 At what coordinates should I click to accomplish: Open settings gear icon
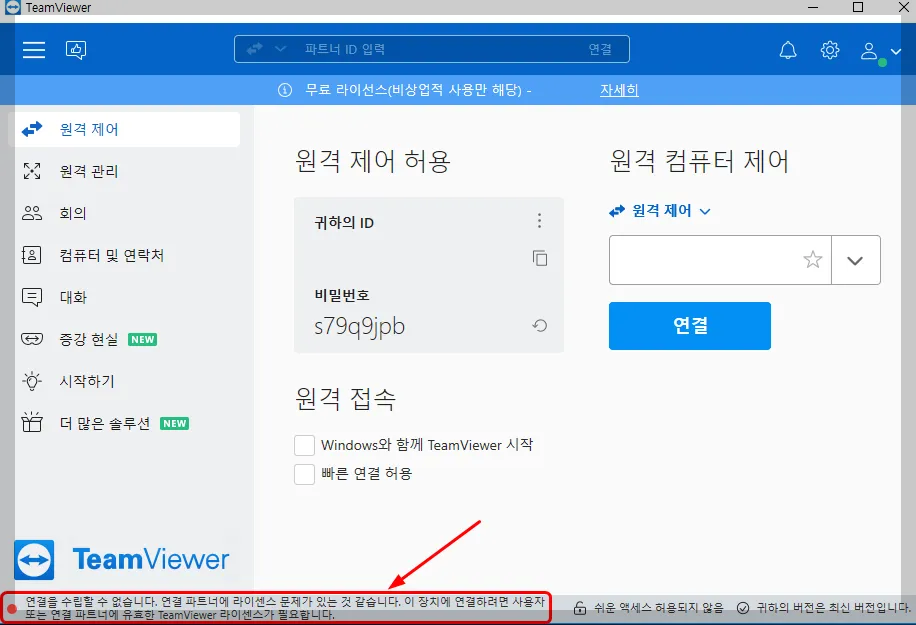(x=830, y=50)
